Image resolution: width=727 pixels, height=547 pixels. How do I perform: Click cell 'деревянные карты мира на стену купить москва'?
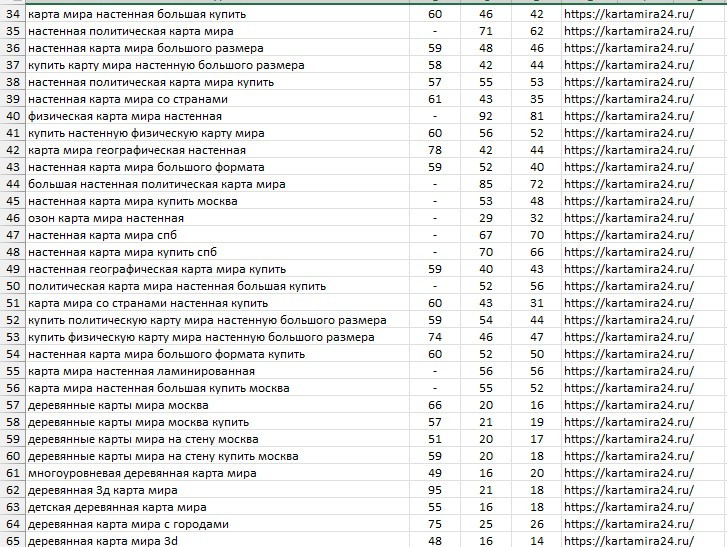[217, 456]
